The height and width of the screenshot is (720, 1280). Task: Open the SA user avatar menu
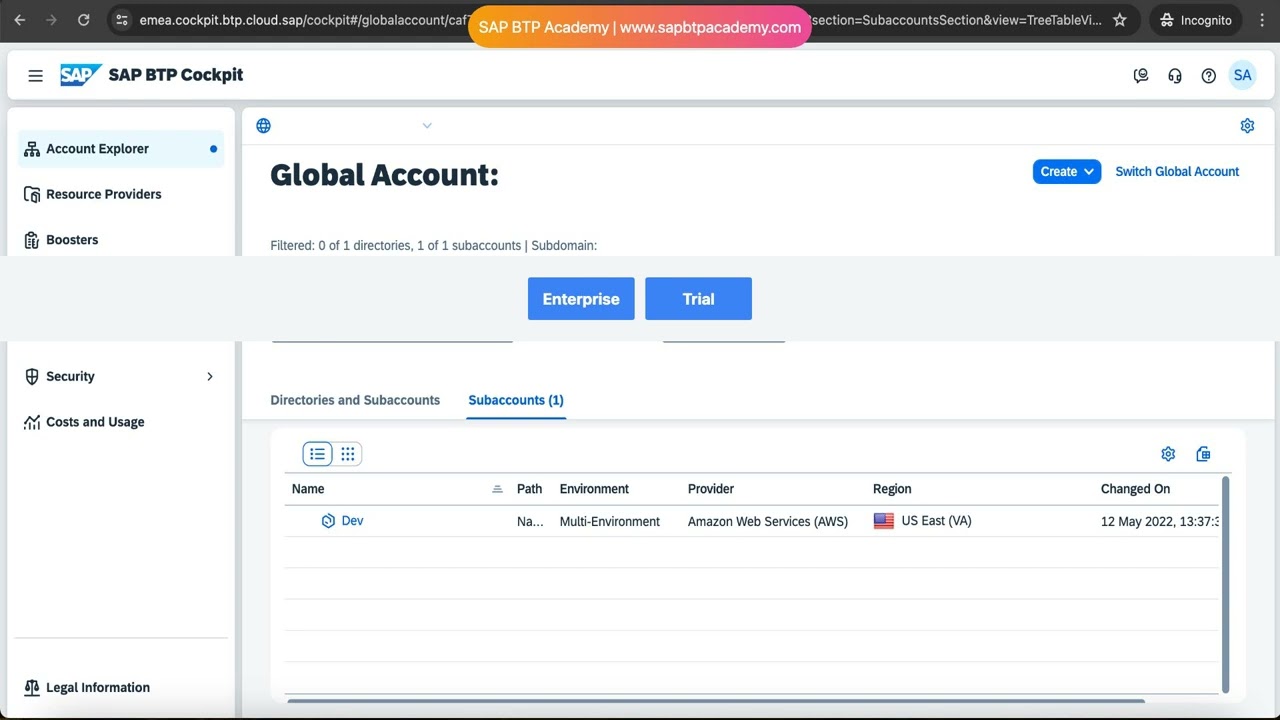1242,75
